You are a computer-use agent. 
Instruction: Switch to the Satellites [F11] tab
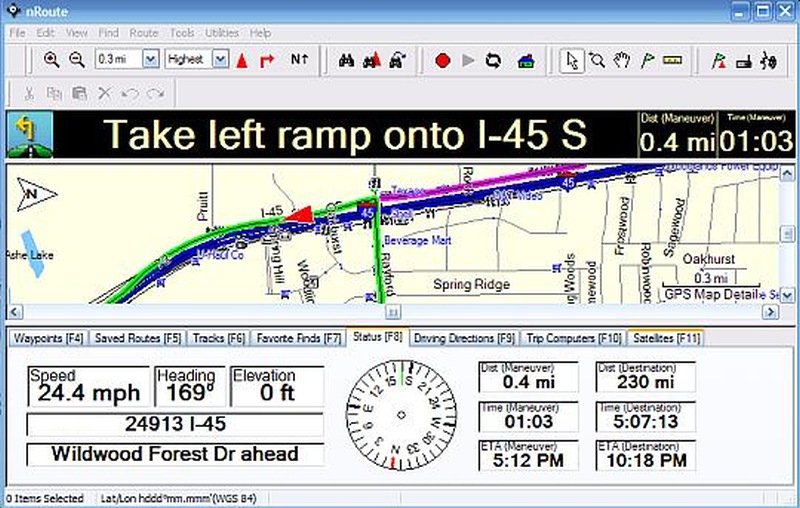666,338
